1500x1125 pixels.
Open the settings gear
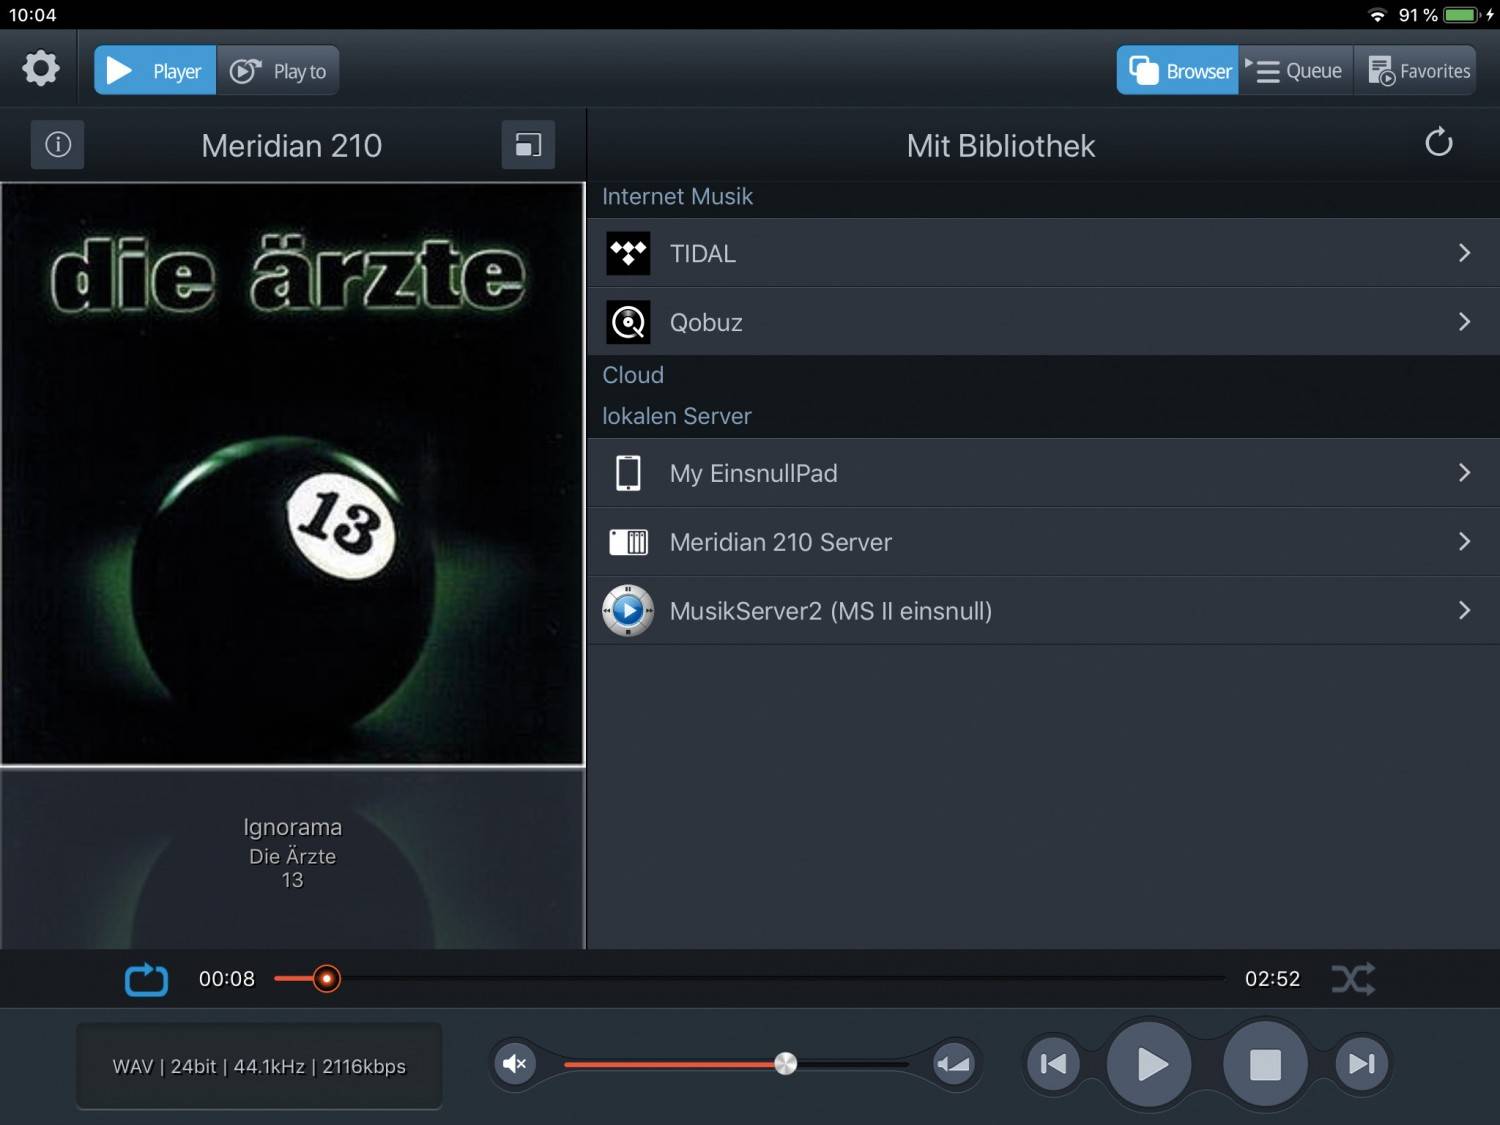[41, 69]
